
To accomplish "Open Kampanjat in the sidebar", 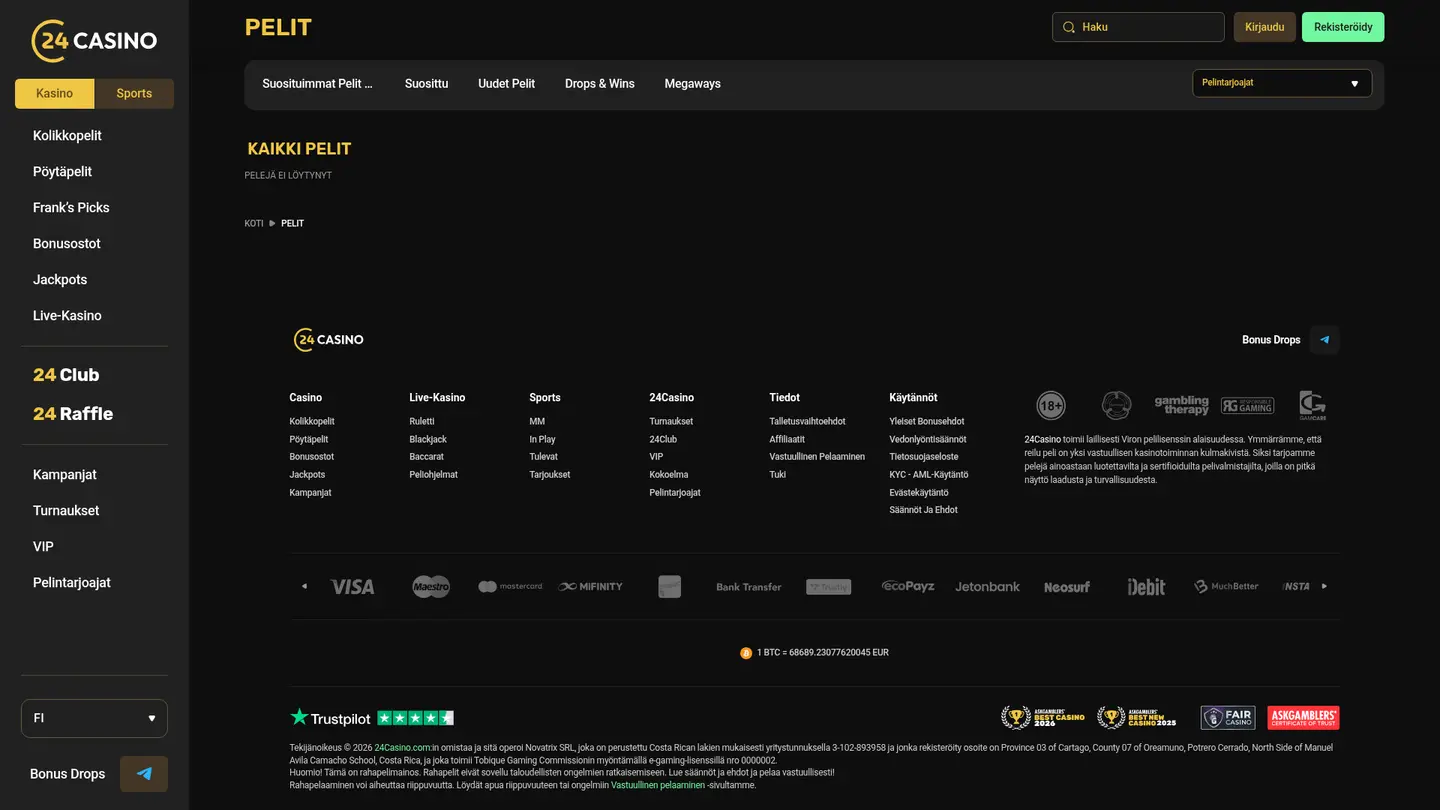I will point(65,475).
